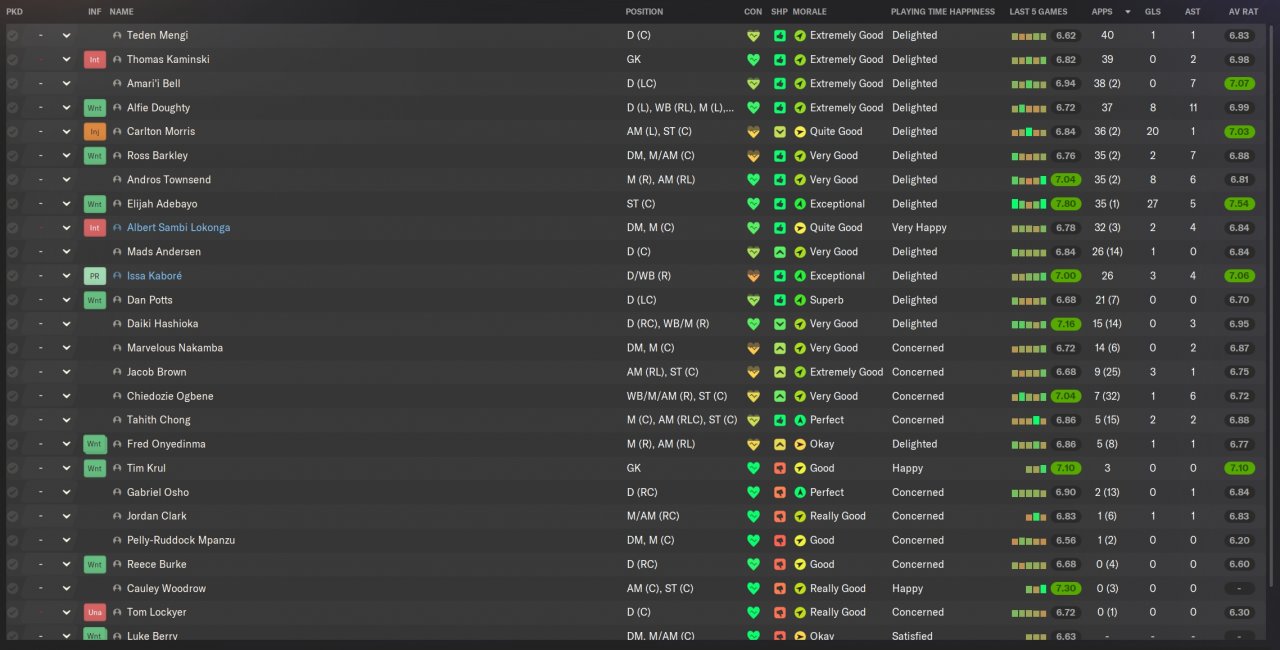Click the condition heart icon for Ross Barkley
This screenshot has width=1280, height=650.
[753, 155]
